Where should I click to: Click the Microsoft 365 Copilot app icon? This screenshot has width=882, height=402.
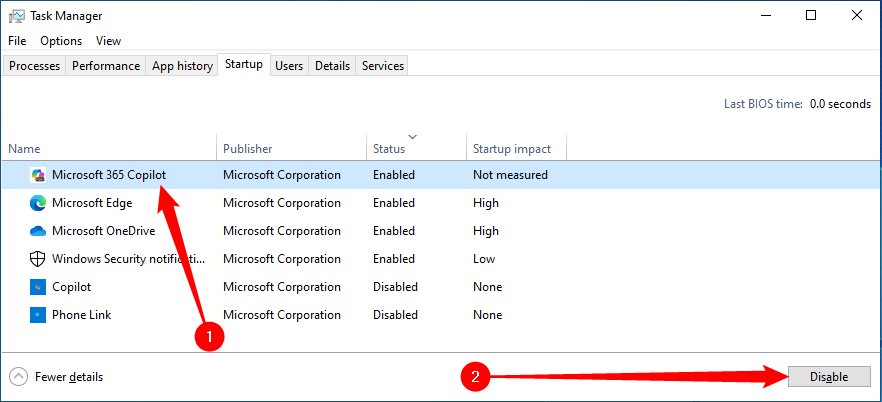point(38,175)
